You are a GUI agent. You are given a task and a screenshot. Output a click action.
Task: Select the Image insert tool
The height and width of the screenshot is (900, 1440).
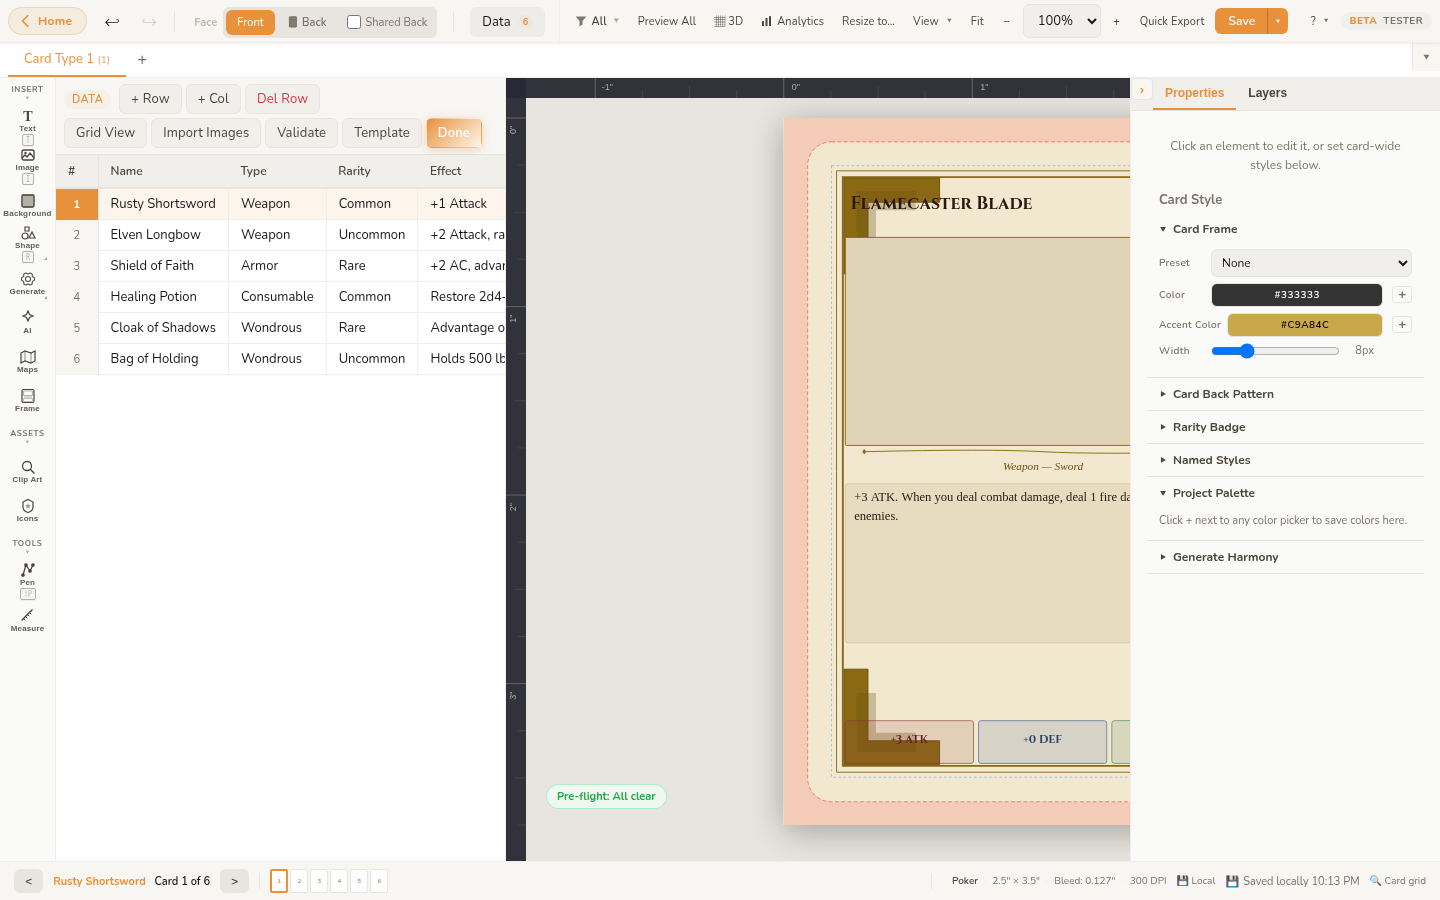pyautogui.click(x=27, y=160)
